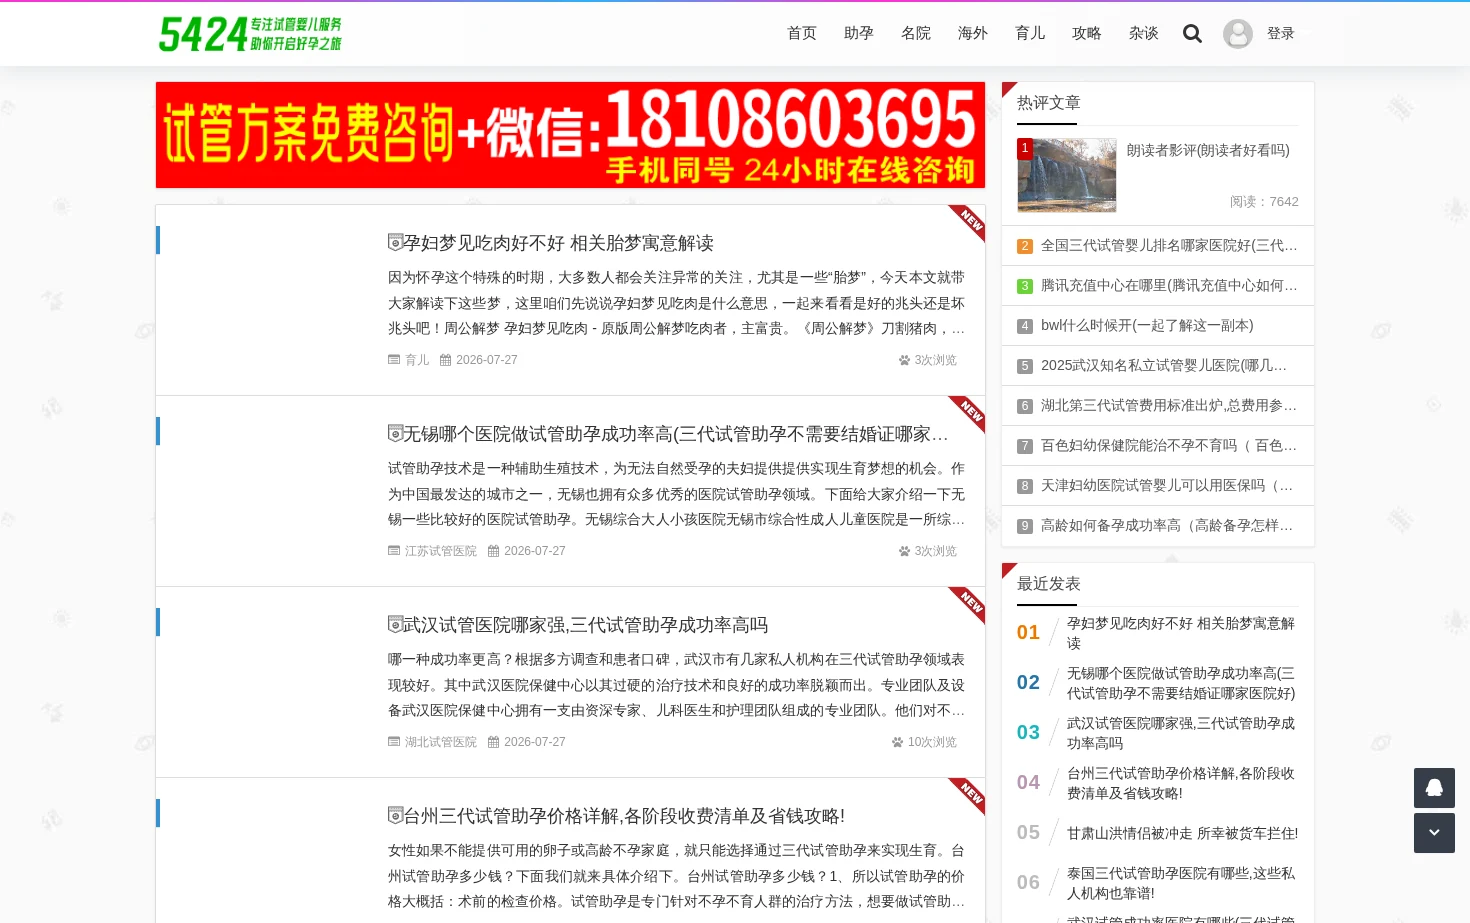The height and width of the screenshot is (923, 1470).
Task: Open the waterfall thumbnail in 热评文章
Action: point(1067,175)
